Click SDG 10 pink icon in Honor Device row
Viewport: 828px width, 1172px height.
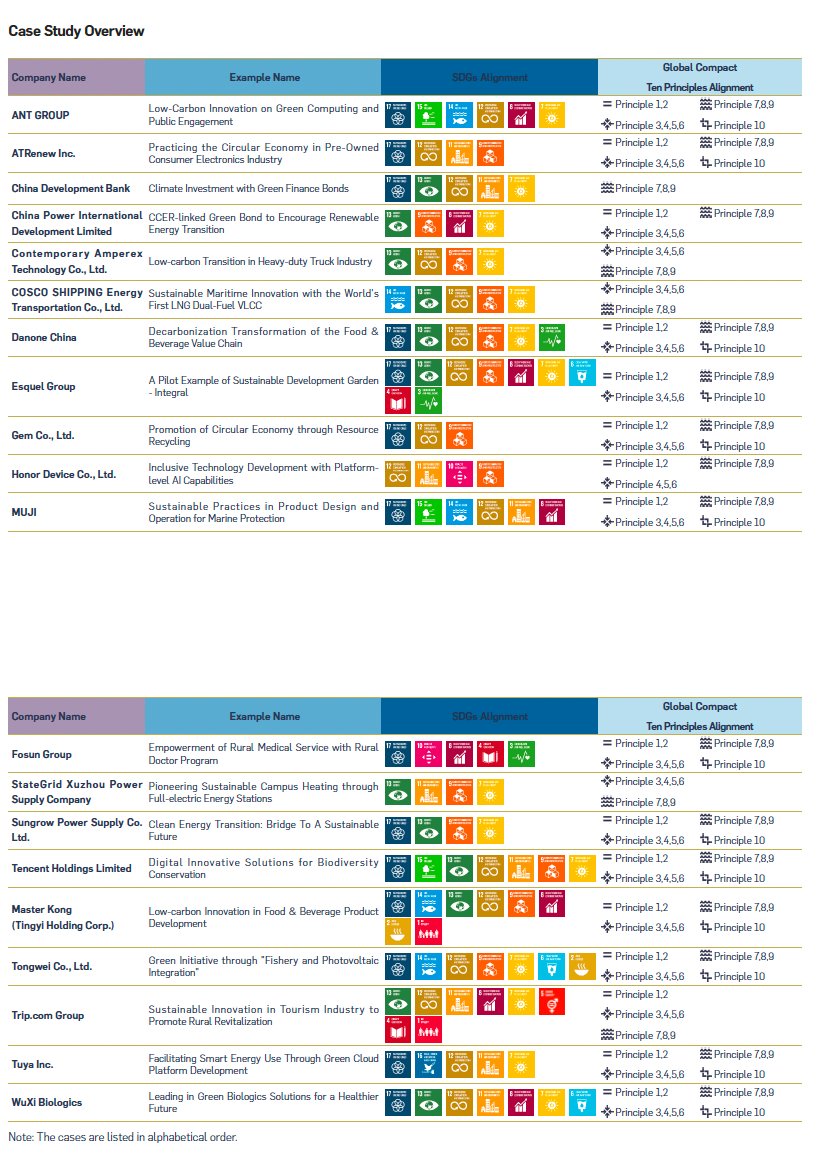pyautogui.click(x=460, y=473)
